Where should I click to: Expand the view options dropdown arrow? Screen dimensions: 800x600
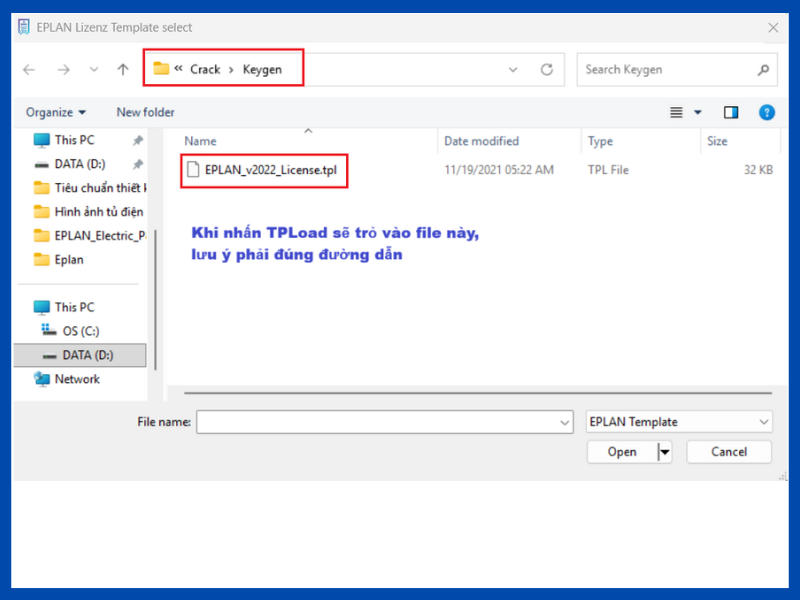coord(698,112)
